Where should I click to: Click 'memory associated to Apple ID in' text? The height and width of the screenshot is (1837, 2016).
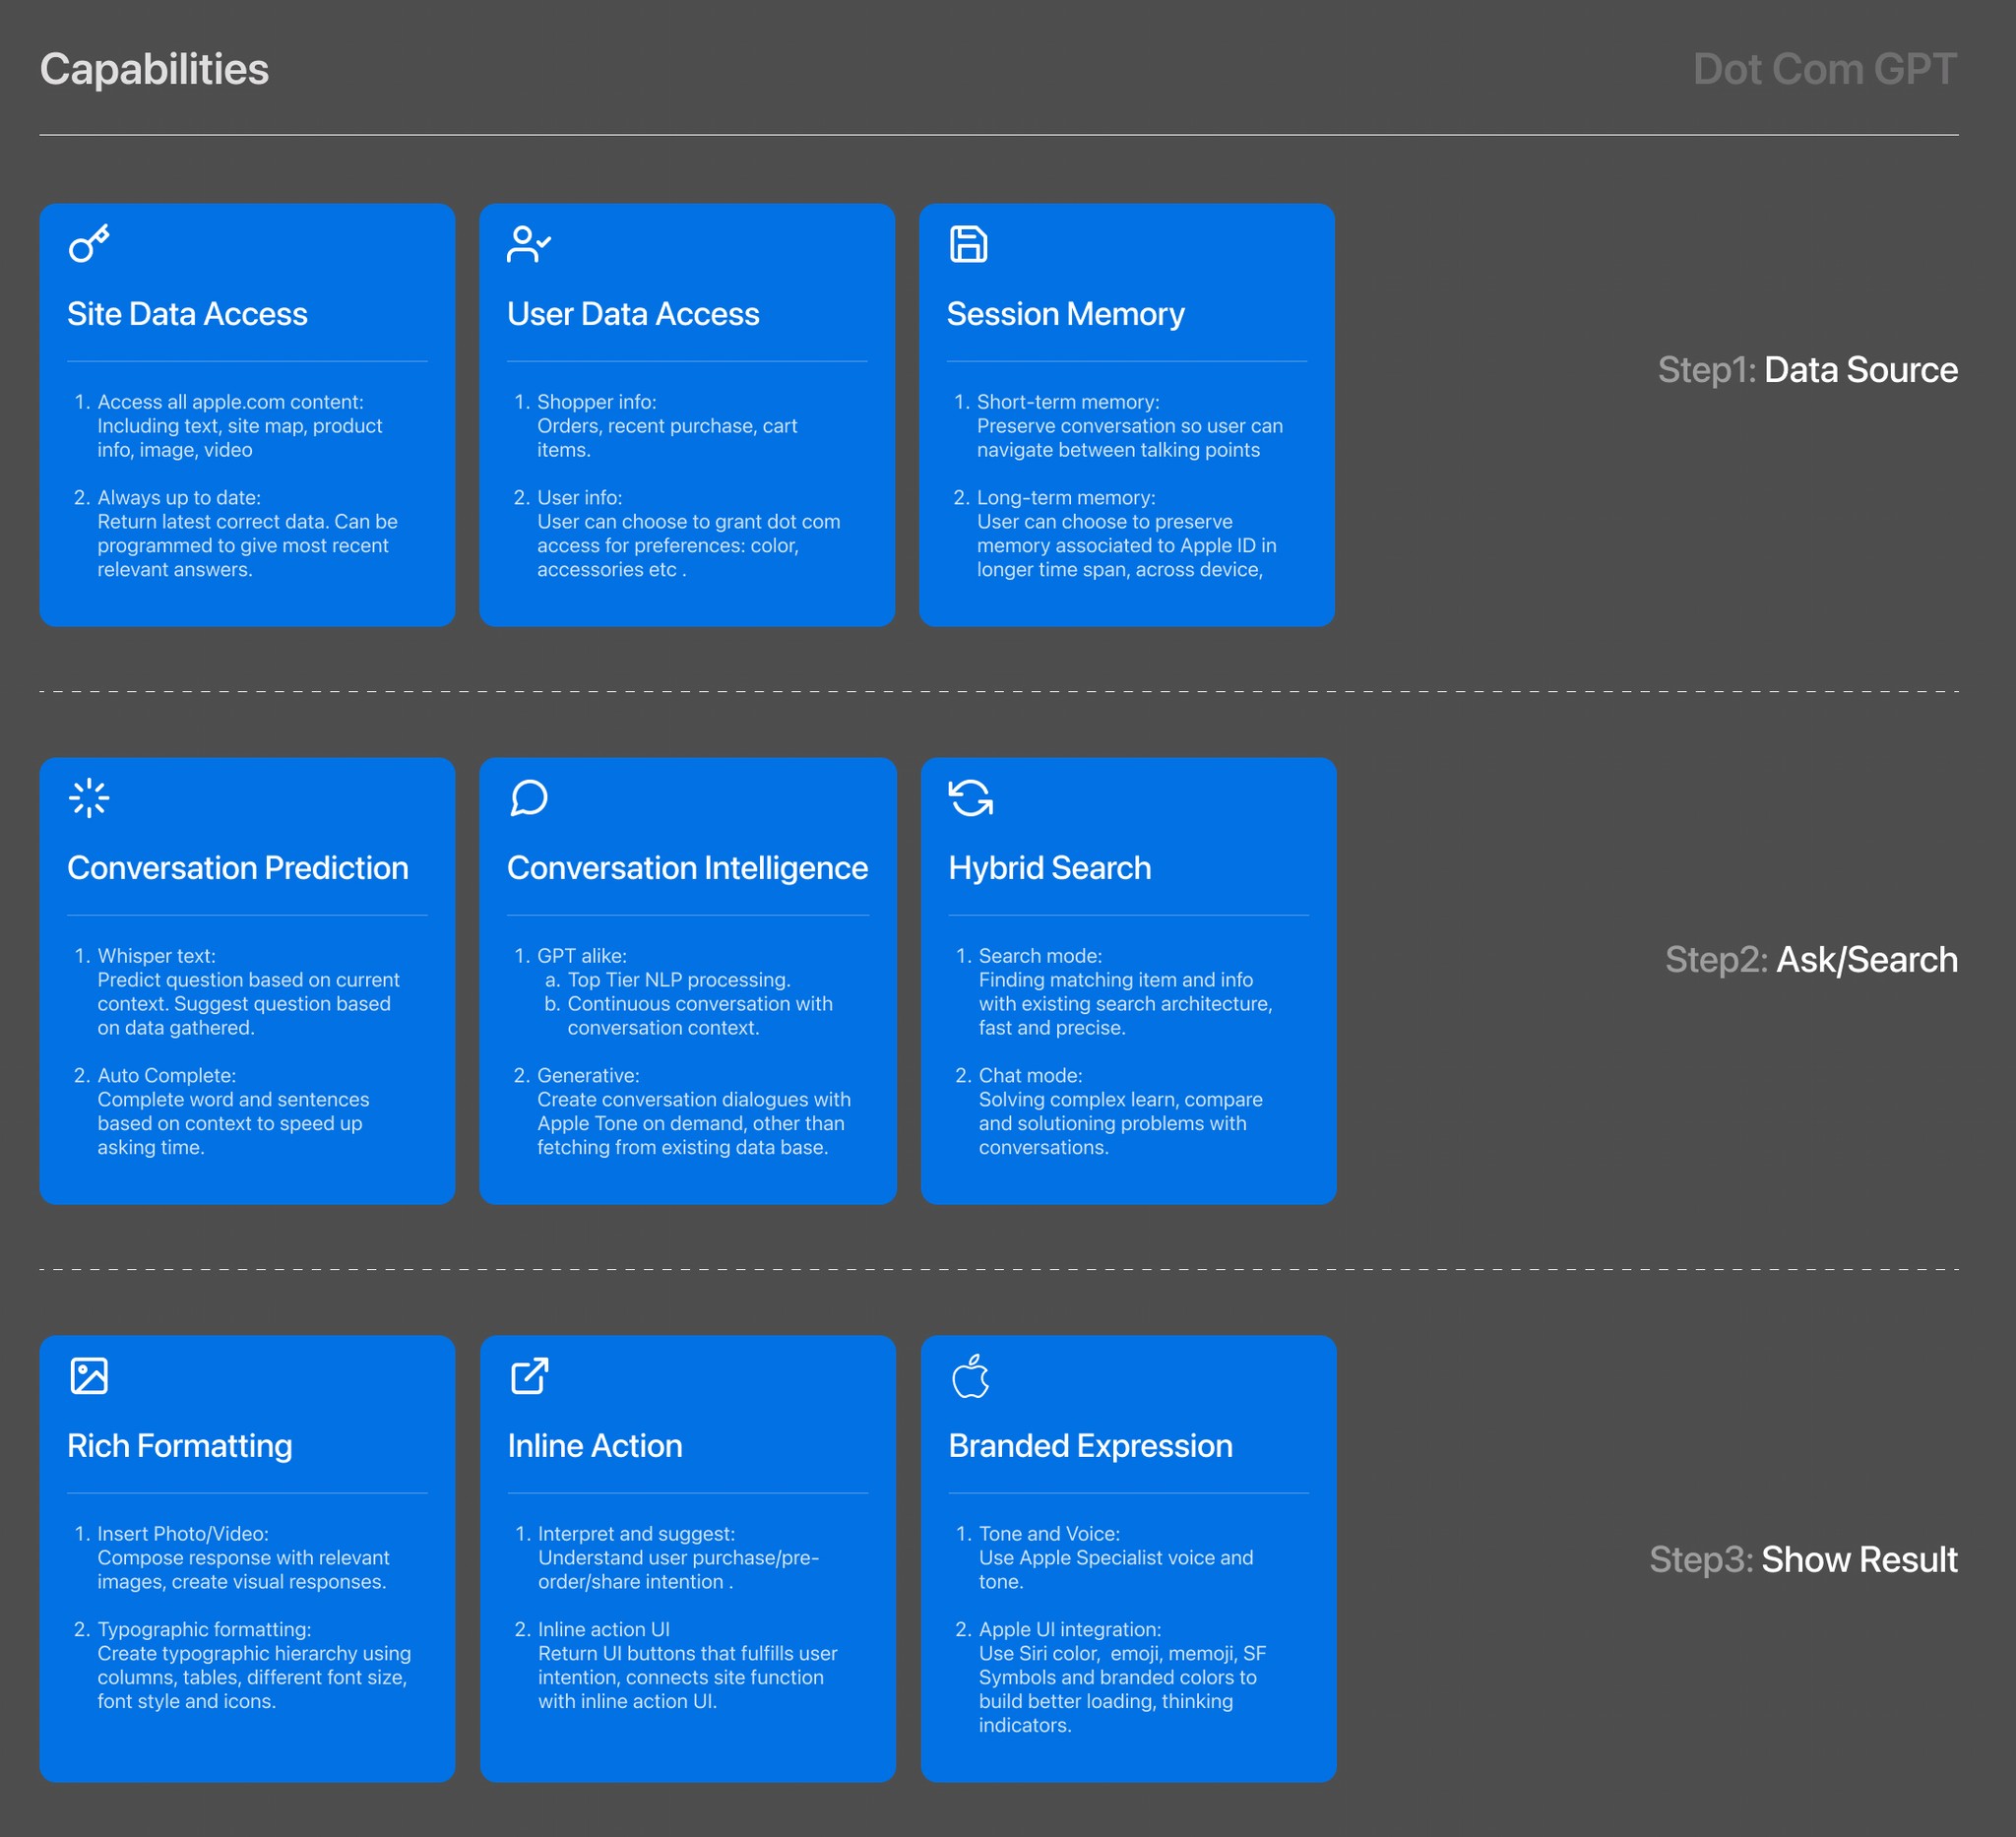tap(1127, 546)
